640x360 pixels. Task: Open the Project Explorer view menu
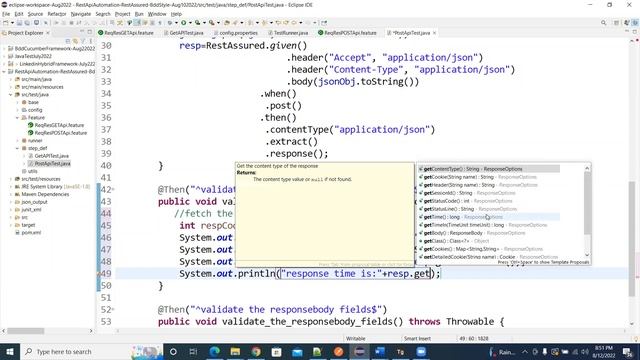(91, 41)
